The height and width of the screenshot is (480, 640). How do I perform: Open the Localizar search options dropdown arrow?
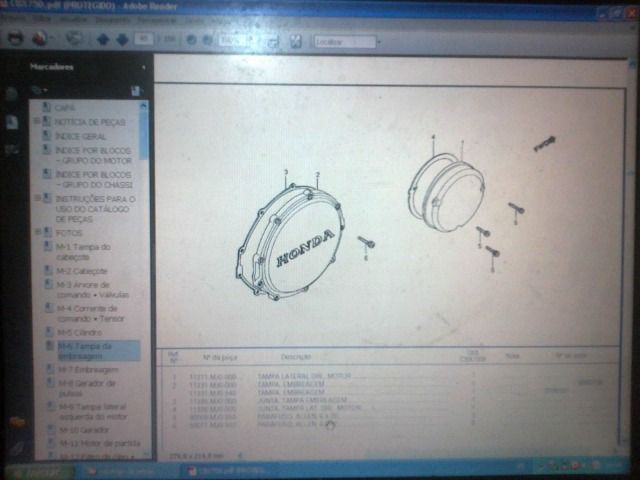pyautogui.click(x=379, y=42)
